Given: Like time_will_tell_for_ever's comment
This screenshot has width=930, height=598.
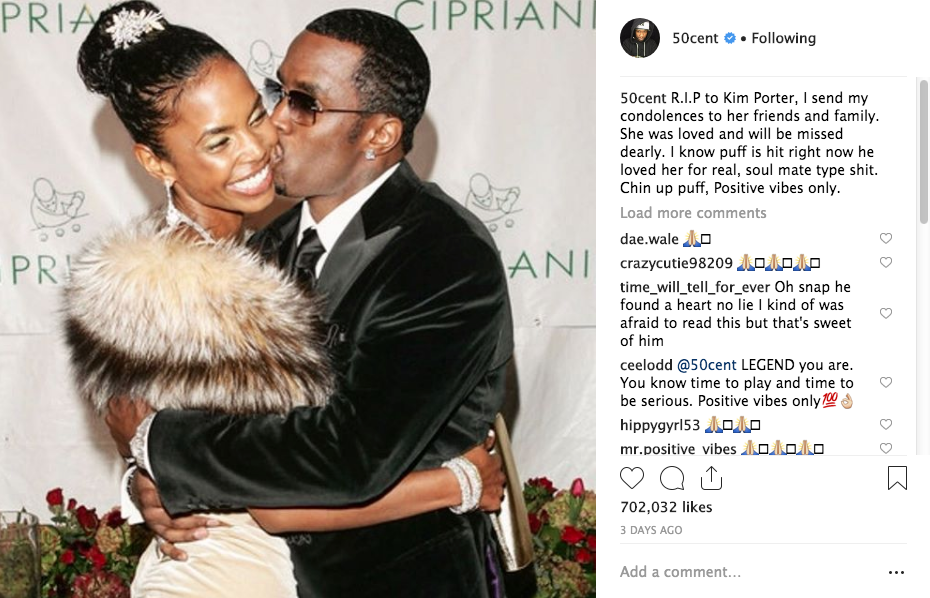Looking at the screenshot, I should pyautogui.click(x=886, y=313).
